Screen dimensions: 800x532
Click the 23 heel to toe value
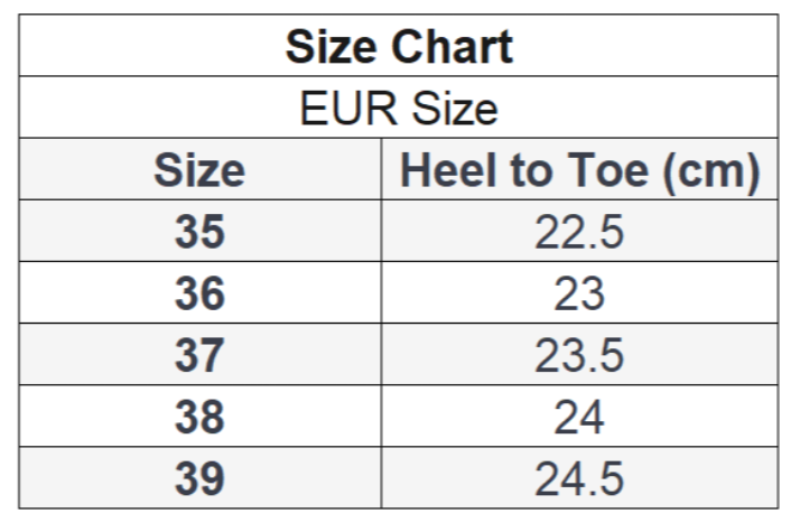click(x=579, y=294)
